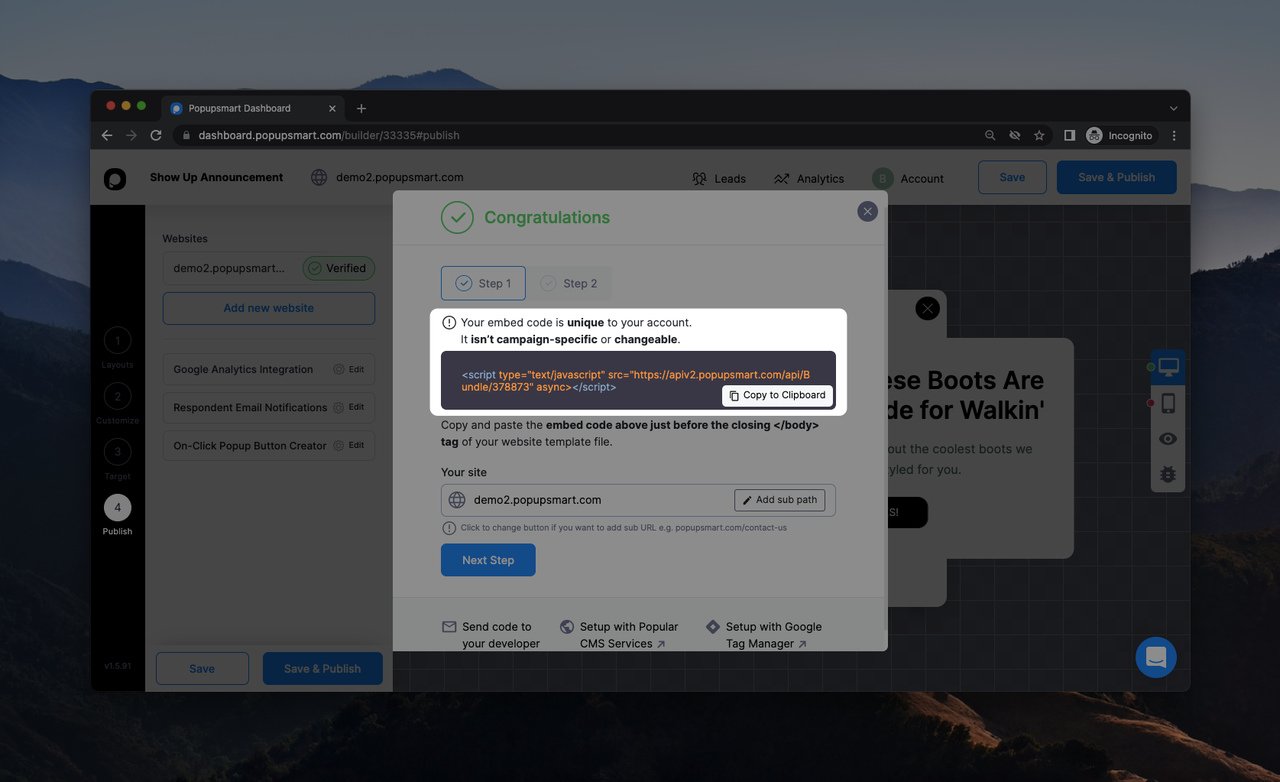Viewport: 1280px width, 782px height.
Task: Switch to the Step 2 tab
Action: (568, 283)
